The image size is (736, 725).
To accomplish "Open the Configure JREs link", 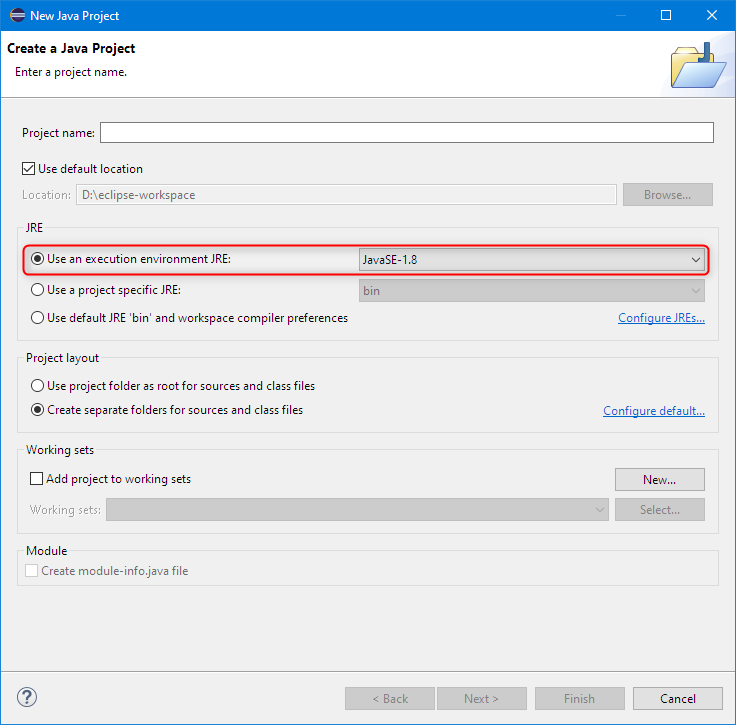I will pyautogui.click(x=661, y=318).
